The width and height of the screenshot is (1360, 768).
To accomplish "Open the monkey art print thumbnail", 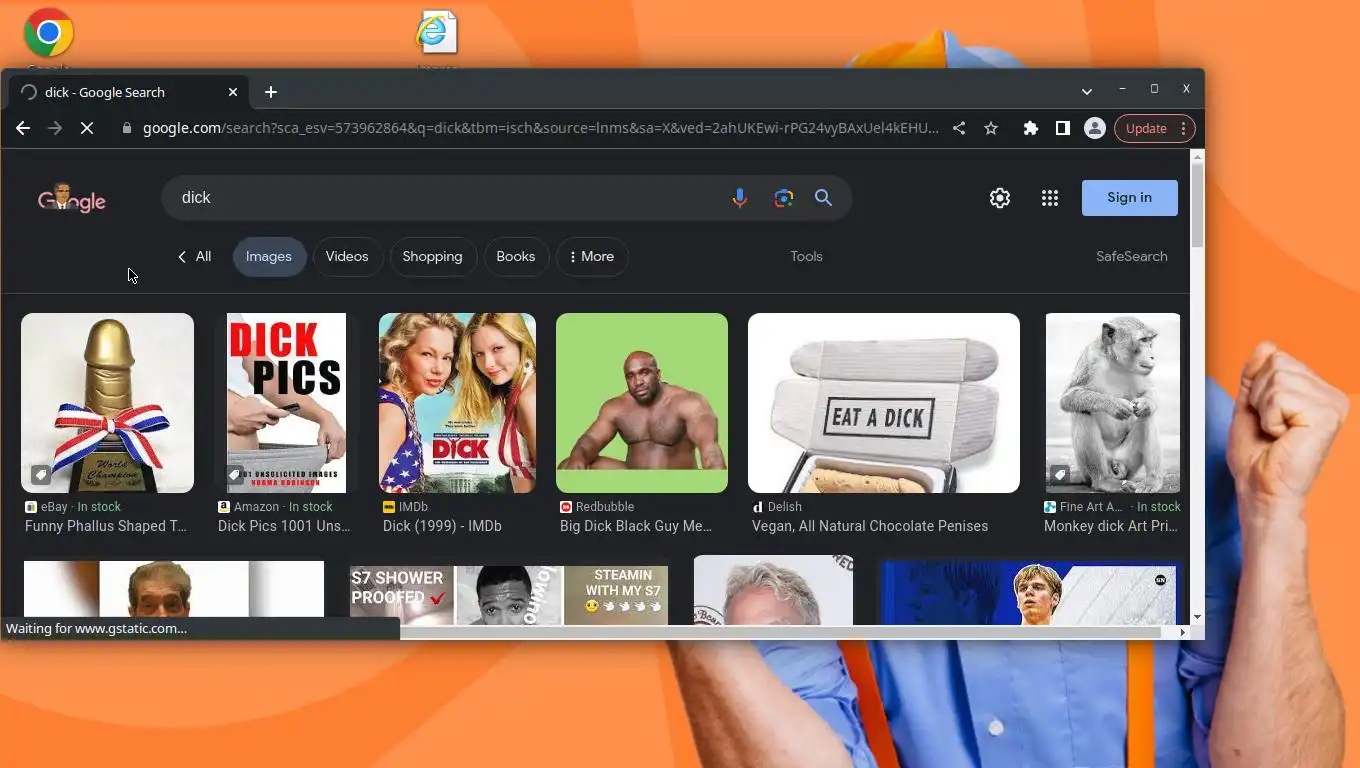I will tap(1112, 403).
